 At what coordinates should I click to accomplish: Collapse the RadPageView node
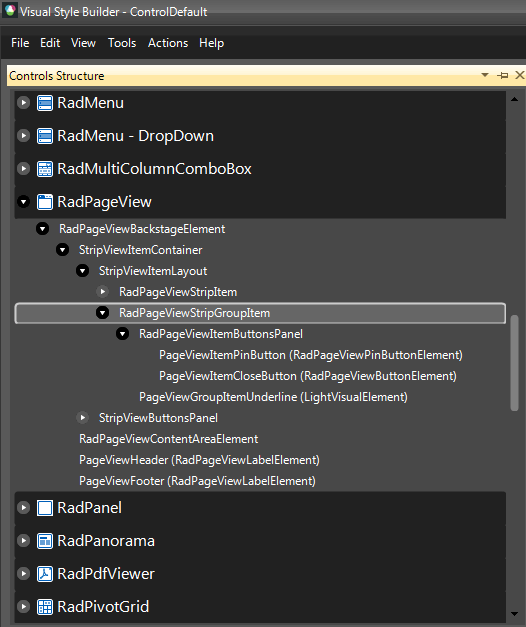24,202
